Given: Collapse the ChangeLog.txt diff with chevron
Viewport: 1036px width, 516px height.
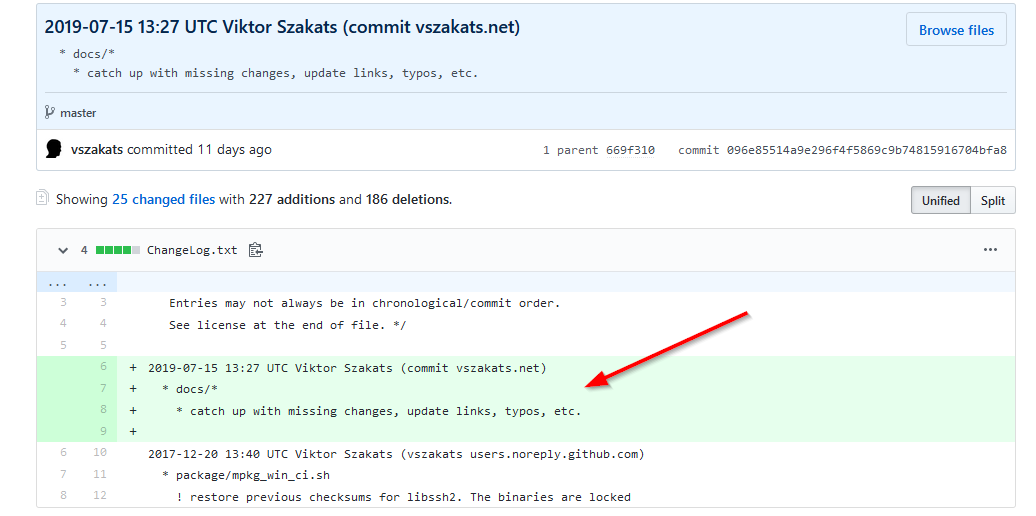Looking at the screenshot, I should coord(63,250).
